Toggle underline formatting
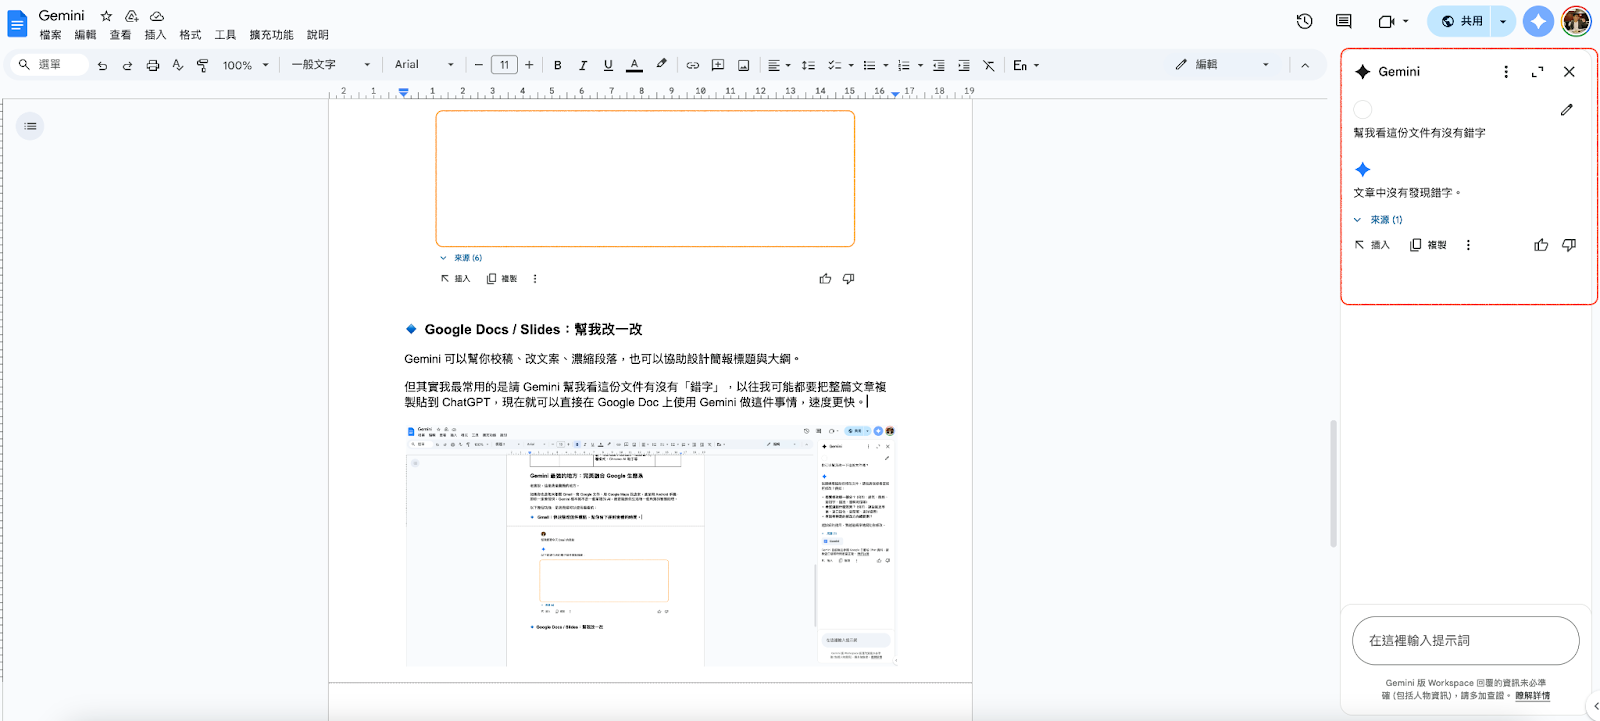Image resolution: width=1600 pixels, height=721 pixels. [x=608, y=65]
